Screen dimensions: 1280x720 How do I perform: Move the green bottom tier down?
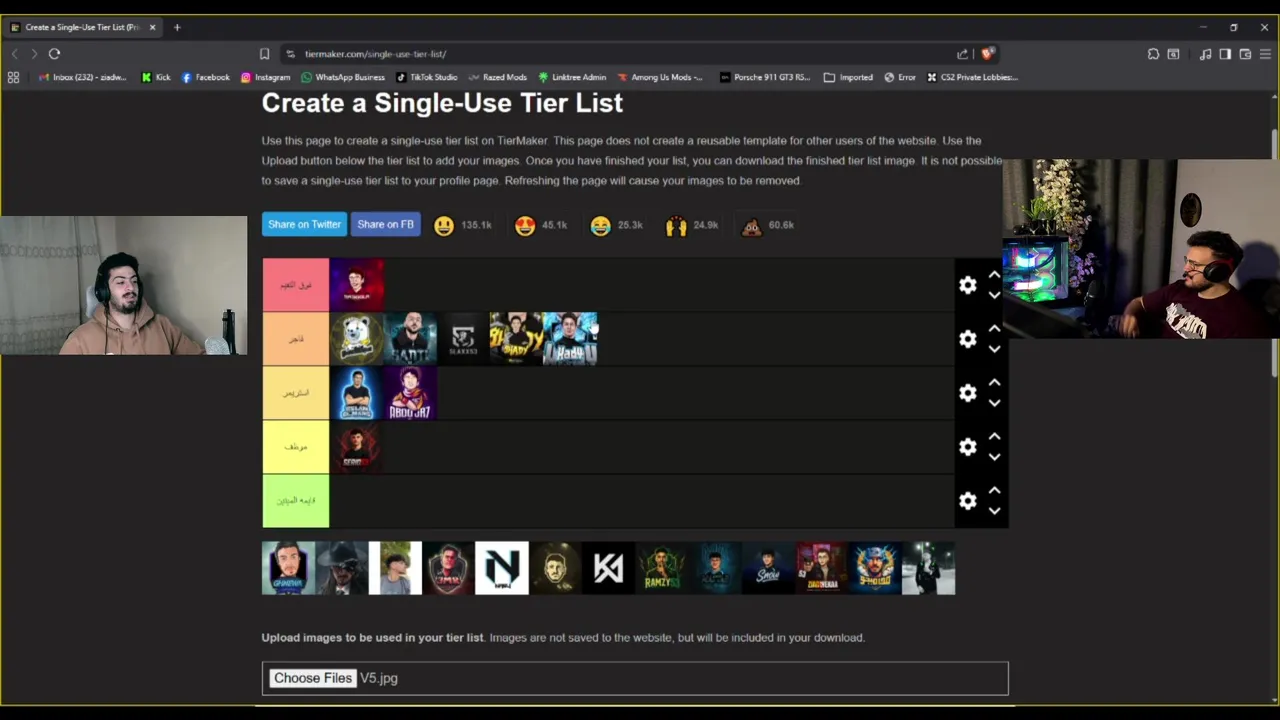click(994, 512)
